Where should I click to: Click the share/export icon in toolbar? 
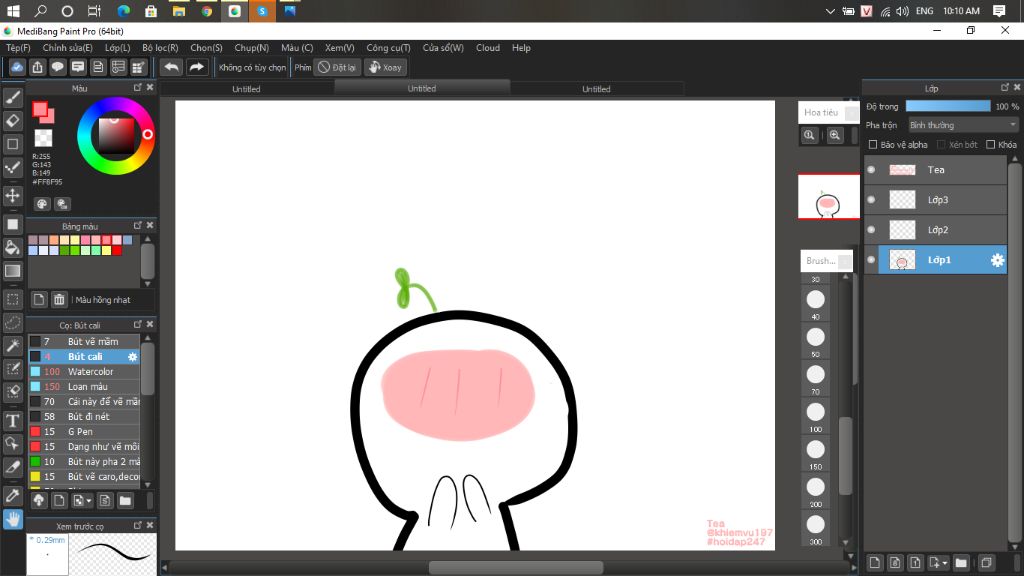(37, 67)
